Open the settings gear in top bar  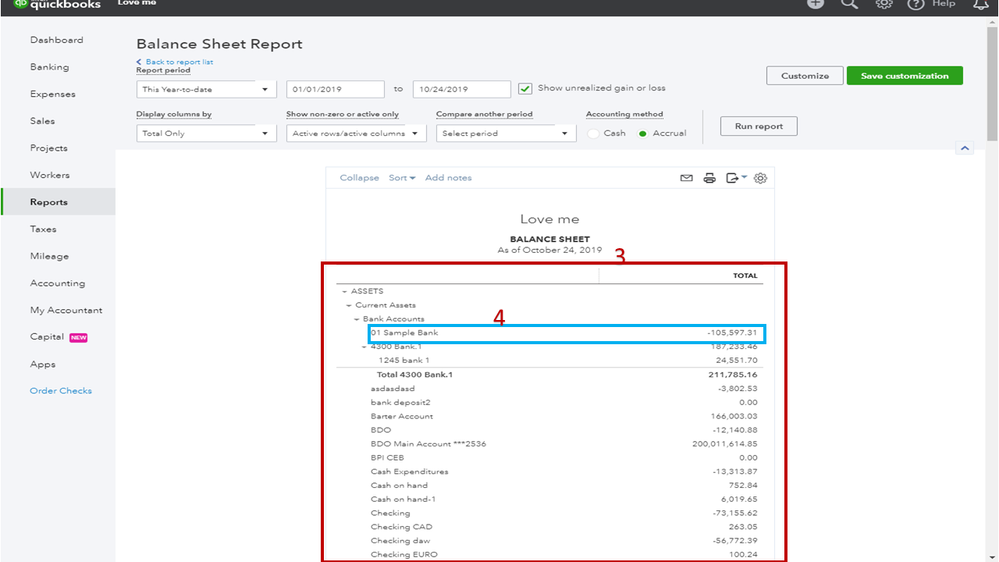click(883, 4)
